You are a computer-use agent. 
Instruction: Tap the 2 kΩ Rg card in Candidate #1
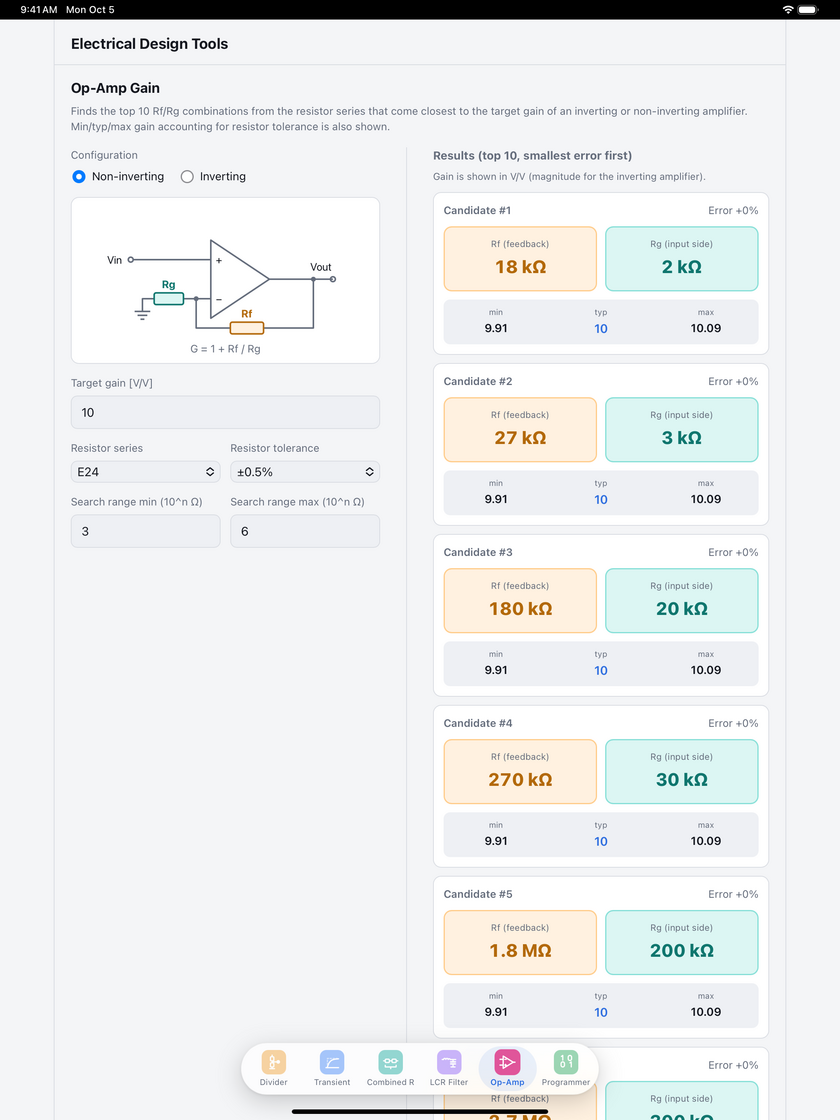[681, 259]
